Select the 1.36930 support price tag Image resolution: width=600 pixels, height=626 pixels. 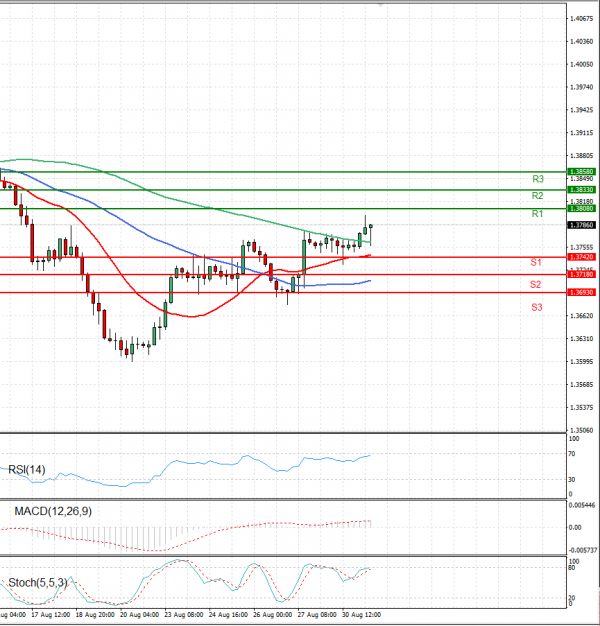[x=582, y=293]
